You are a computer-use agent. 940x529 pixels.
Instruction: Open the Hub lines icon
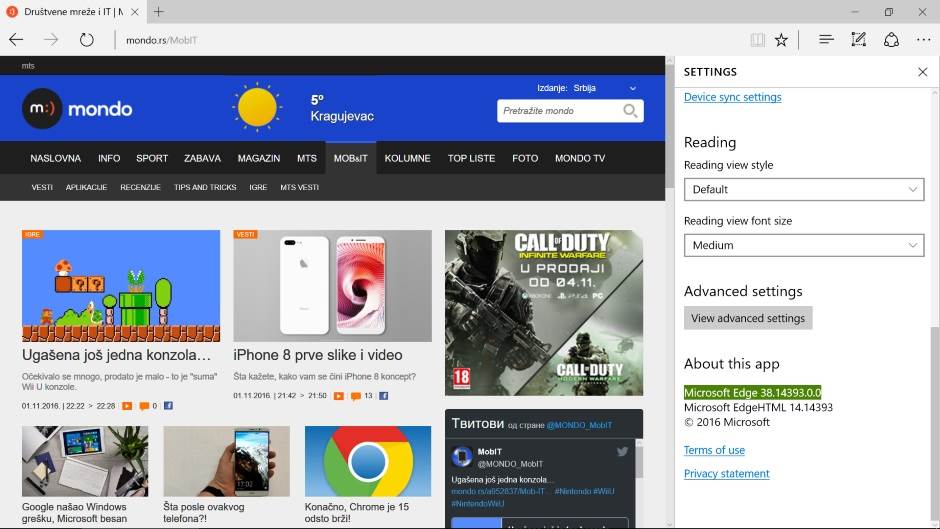click(x=826, y=40)
